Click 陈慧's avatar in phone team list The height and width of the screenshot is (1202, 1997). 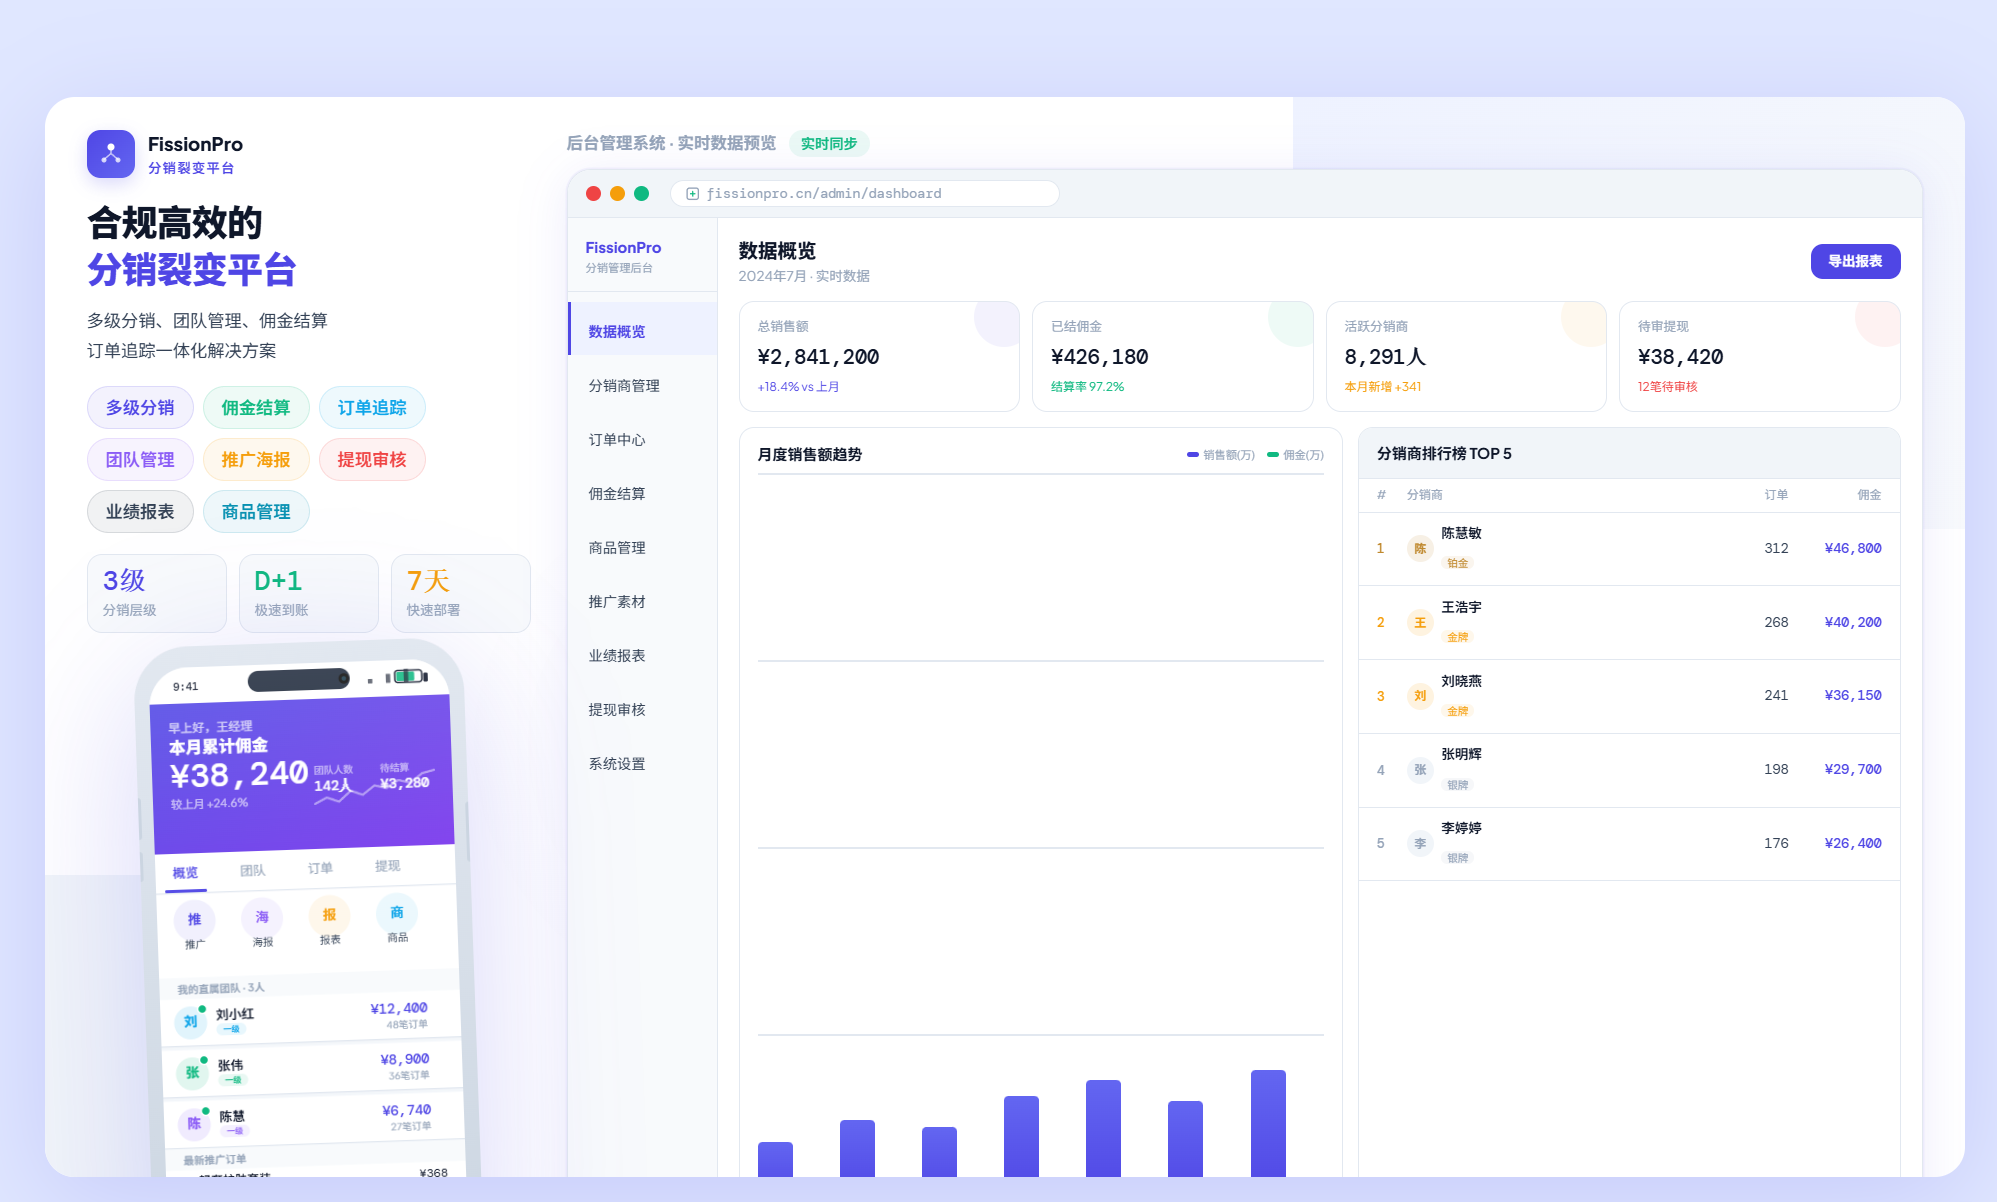[194, 1123]
